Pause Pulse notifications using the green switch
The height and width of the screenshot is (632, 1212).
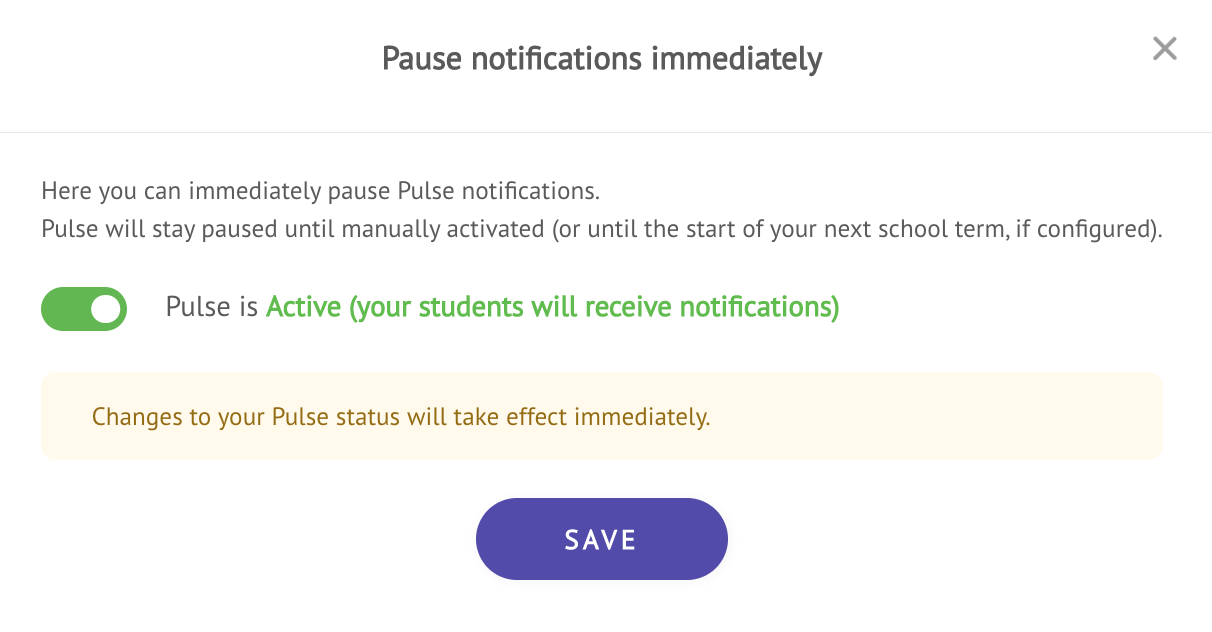pos(84,309)
